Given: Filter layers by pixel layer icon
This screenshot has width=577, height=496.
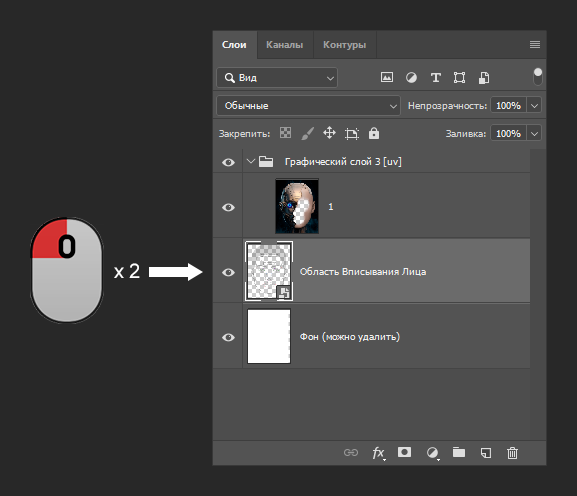Looking at the screenshot, I should pos(387,77).
